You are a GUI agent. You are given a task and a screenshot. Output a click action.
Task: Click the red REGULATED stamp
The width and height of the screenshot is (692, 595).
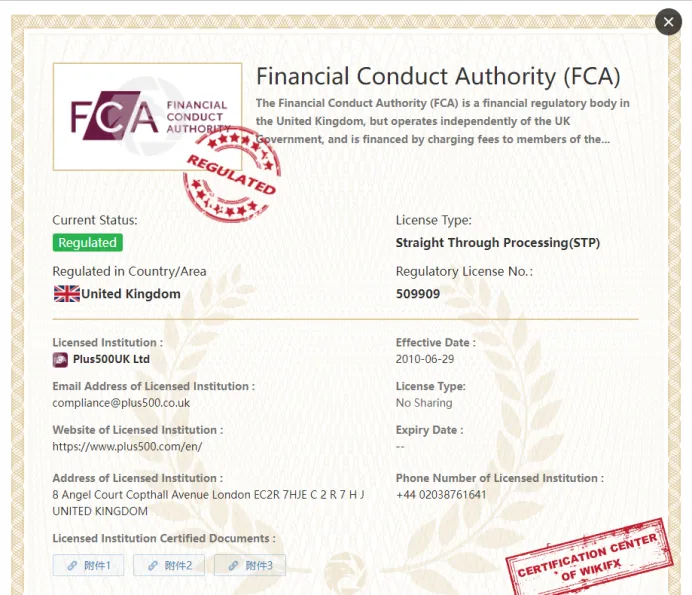click(232, 175)
